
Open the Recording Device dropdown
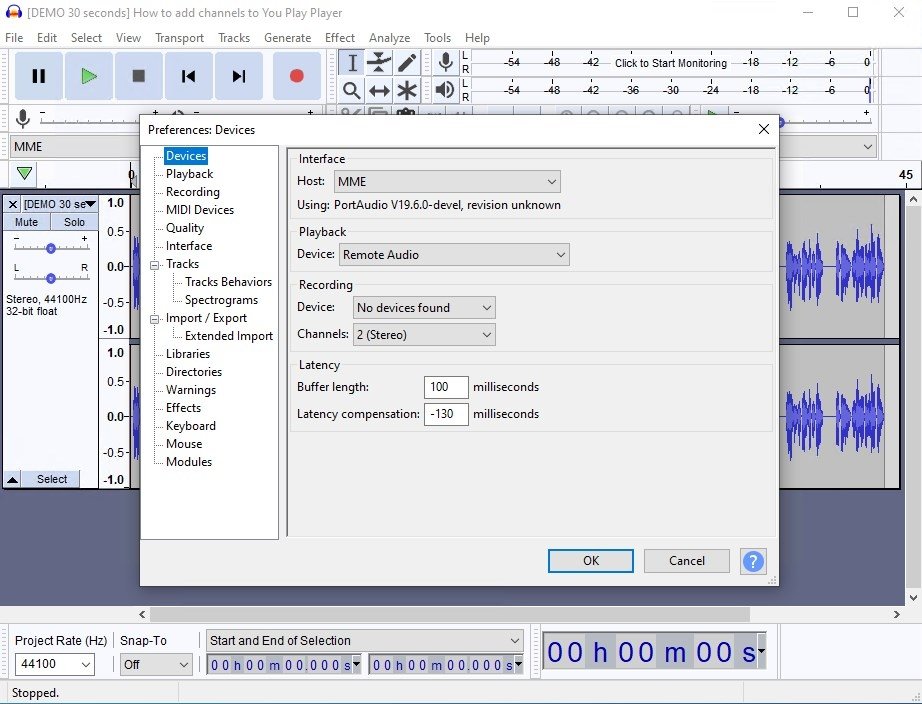424,308
